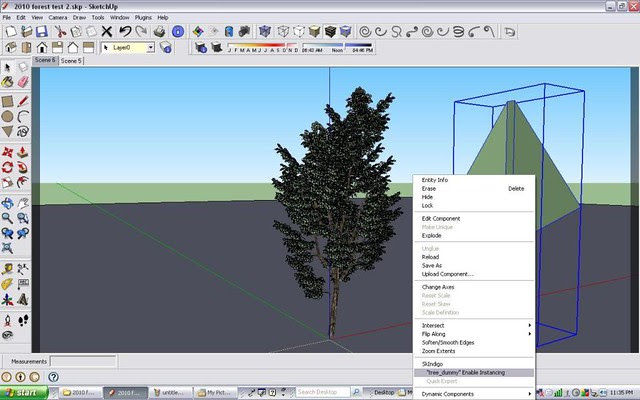The height and width of the screenshot is (400, 640).
Task: Switch to the Scene 5 tab
Action: [x=71, y=61]
